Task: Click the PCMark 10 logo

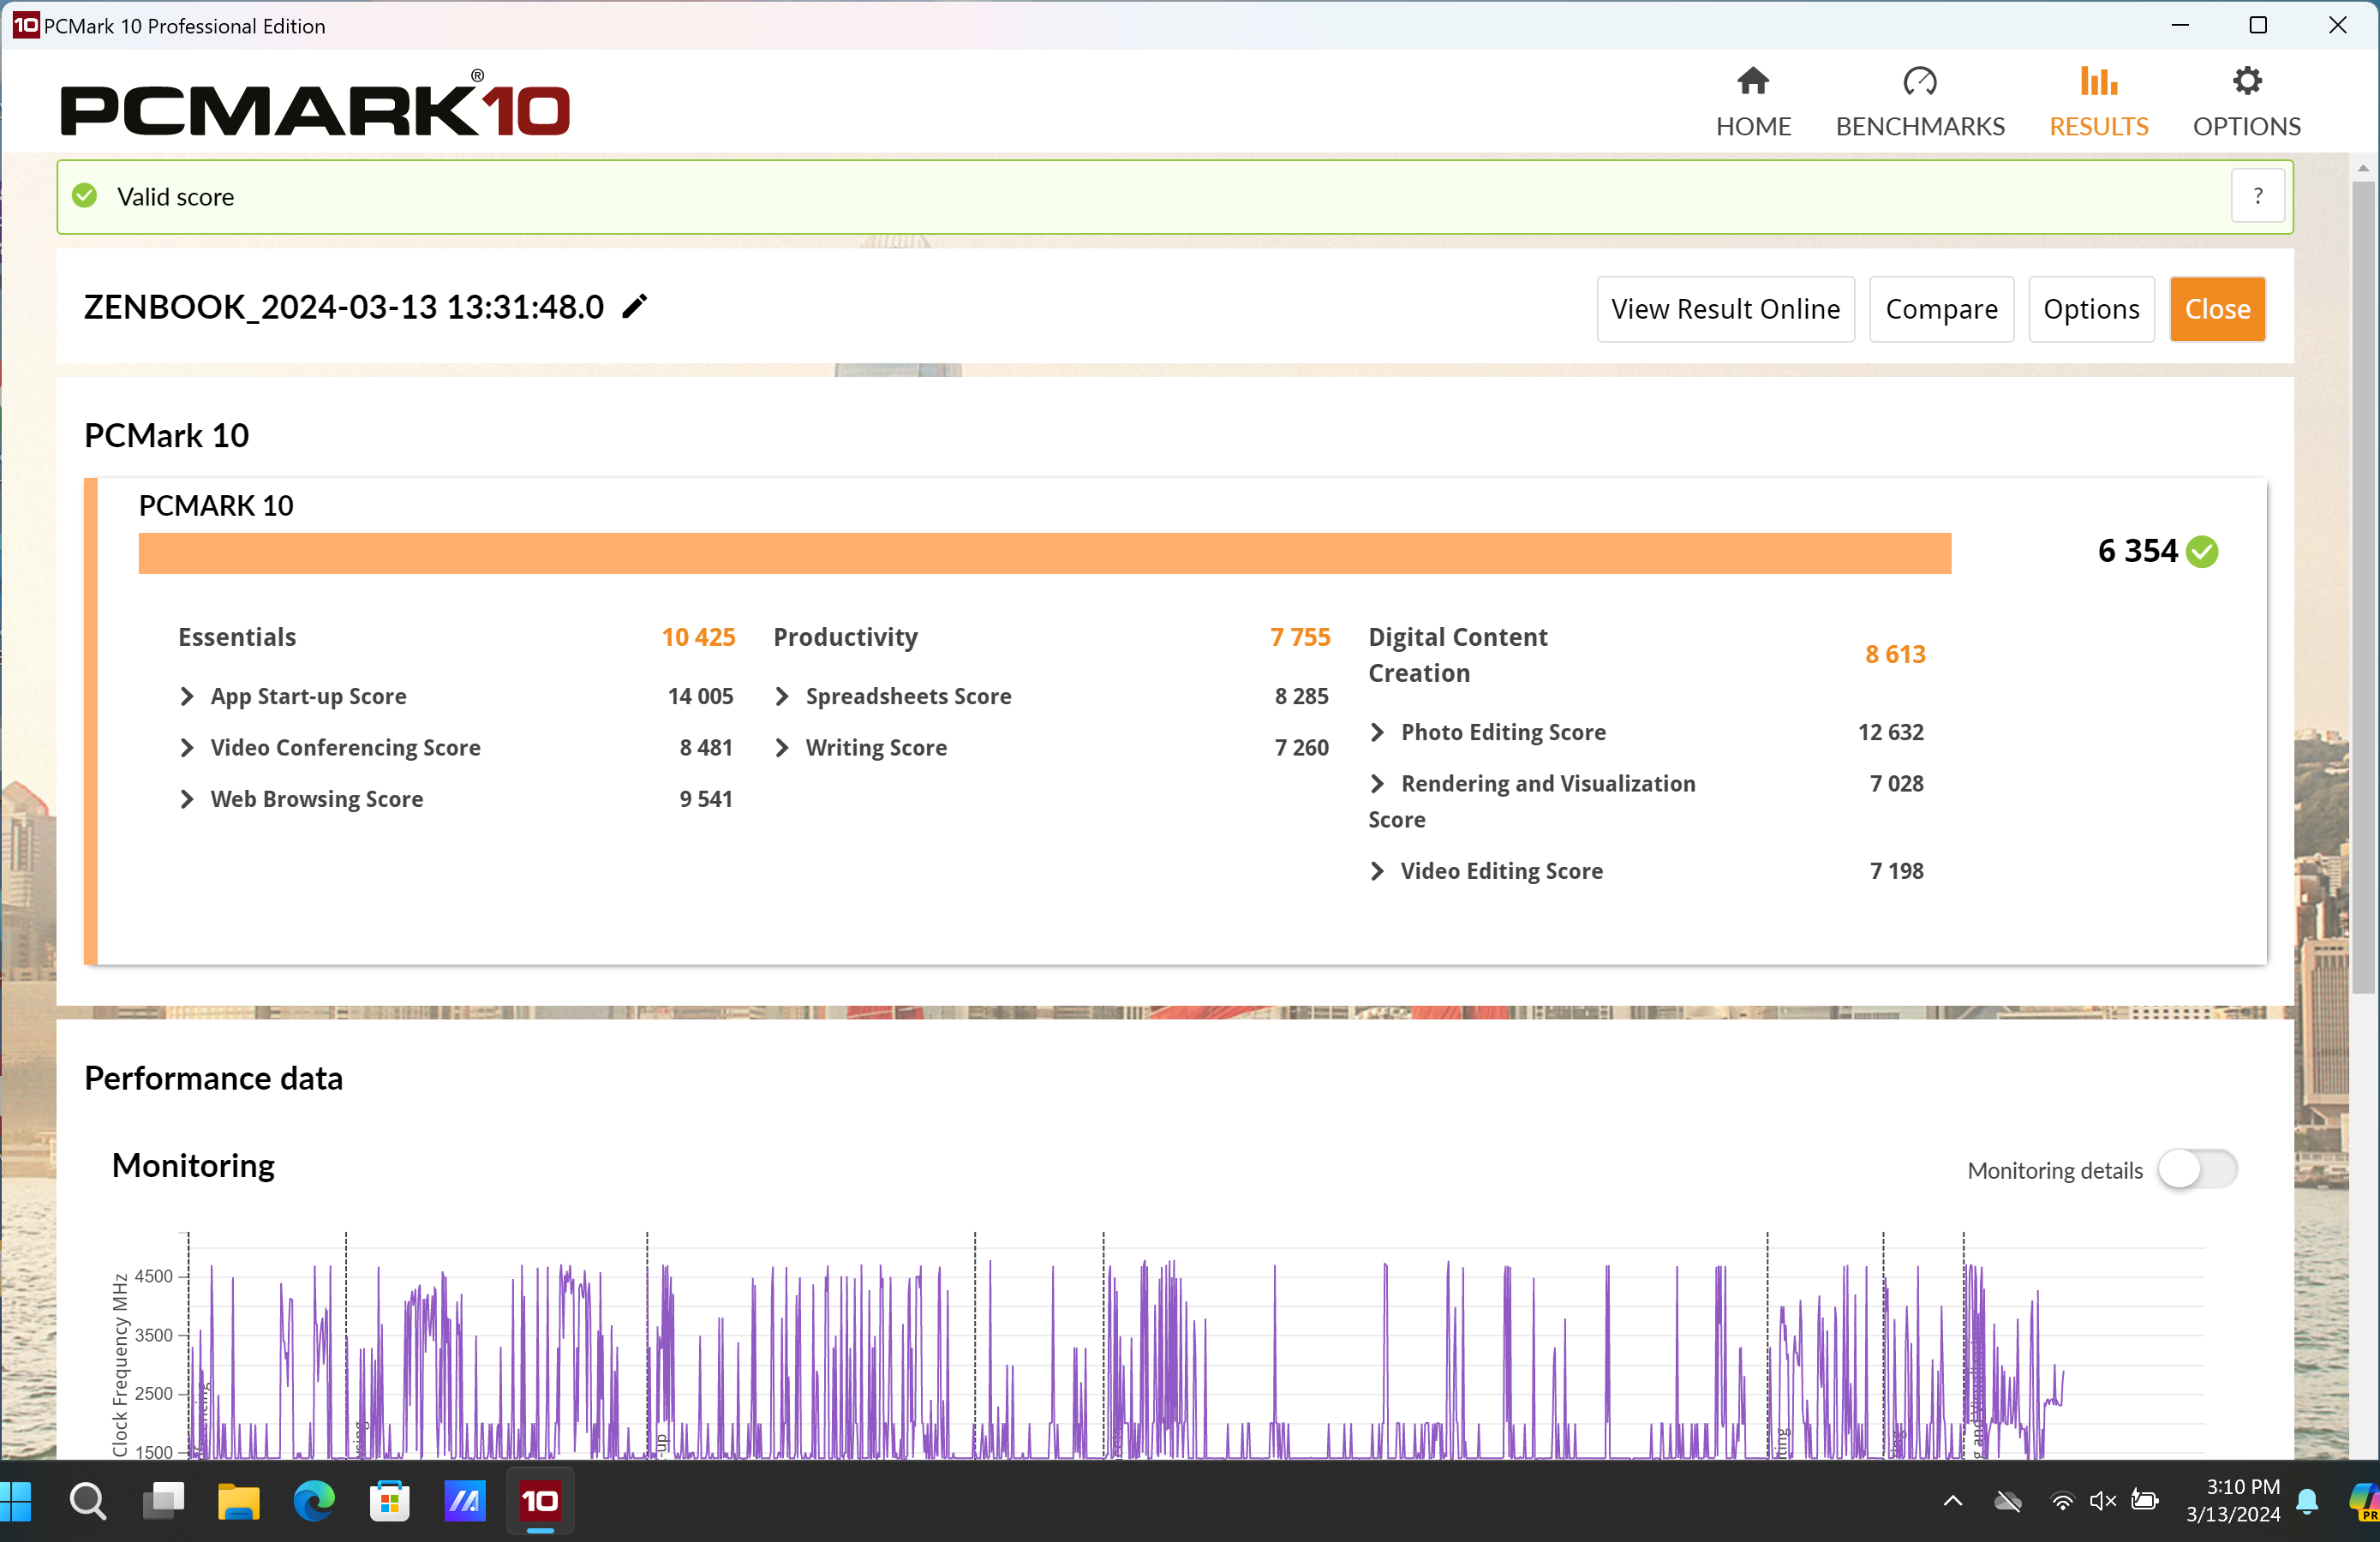Action: coord(315,103)
